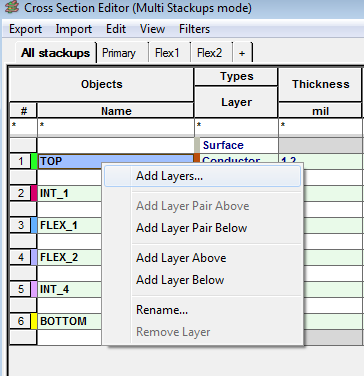This screenshot has height=376, width=364.
Task: Open the Export menu
Action: pyautogui.click(x=25, y=29)
